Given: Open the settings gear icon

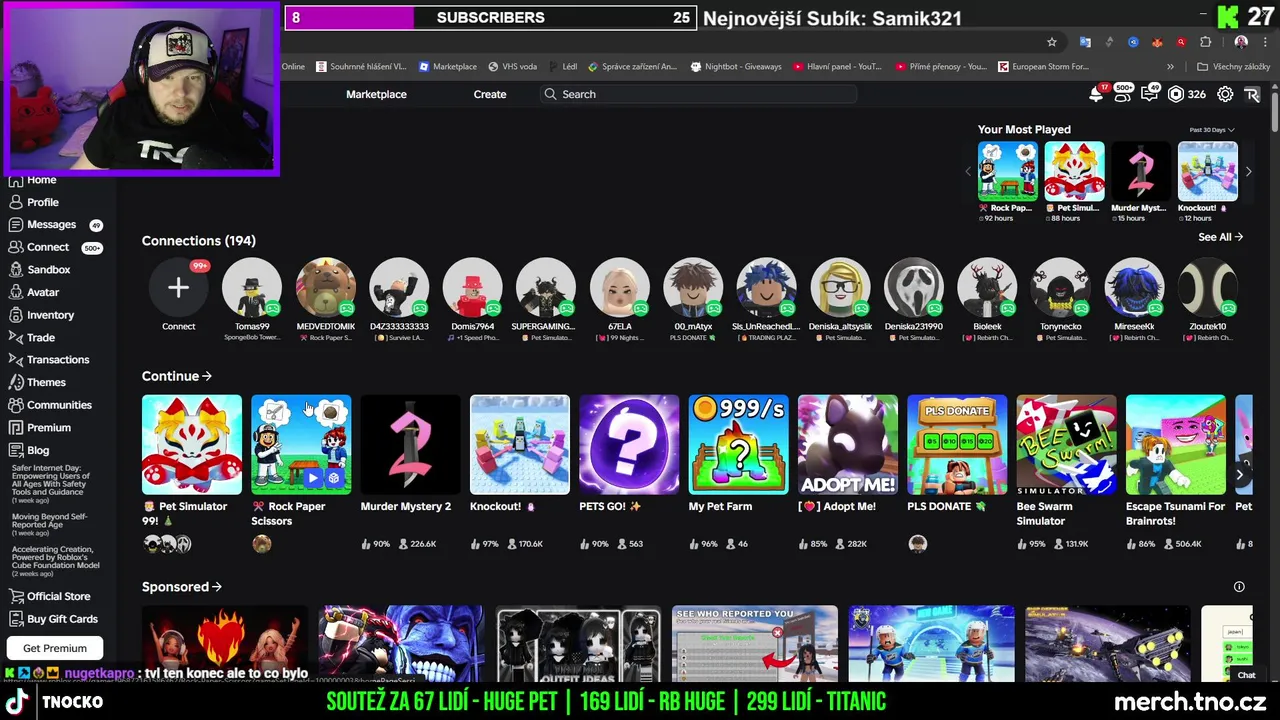Looking at the screenshot, I should coord(1225,94).
